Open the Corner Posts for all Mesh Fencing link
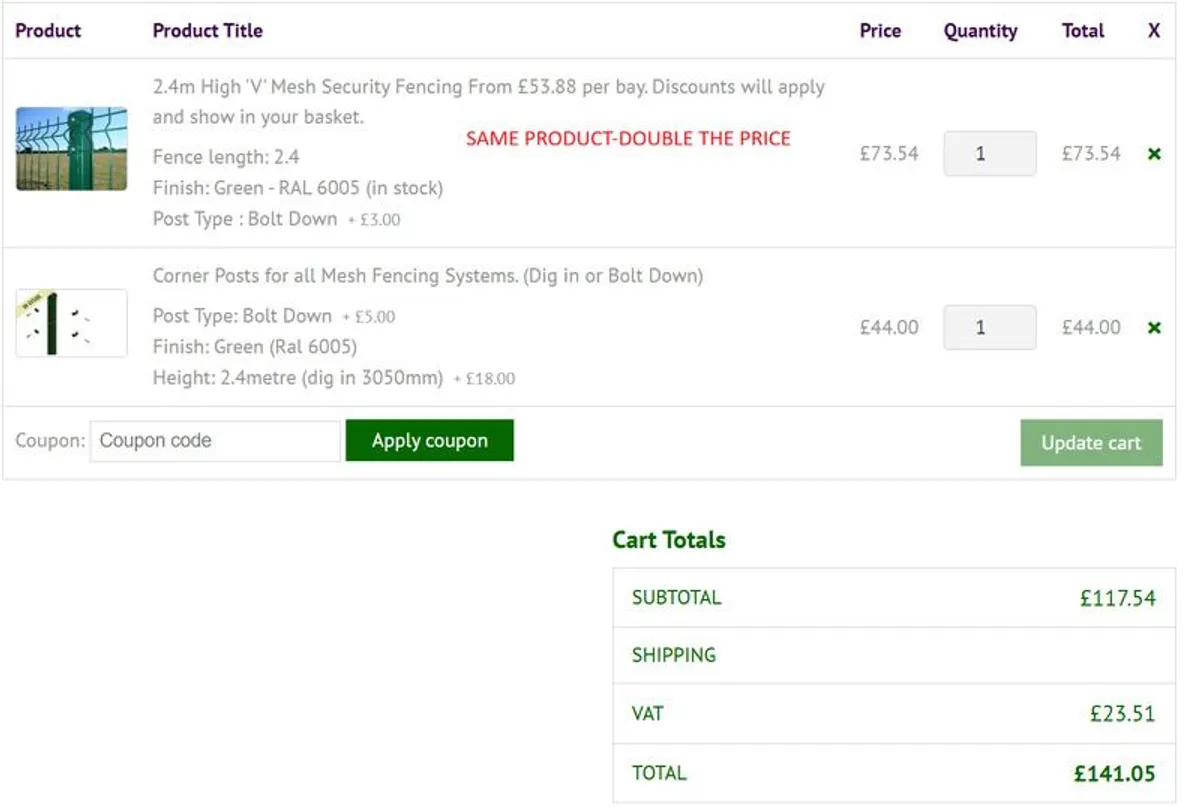1200x809 pixels. (x=427, y=276)
